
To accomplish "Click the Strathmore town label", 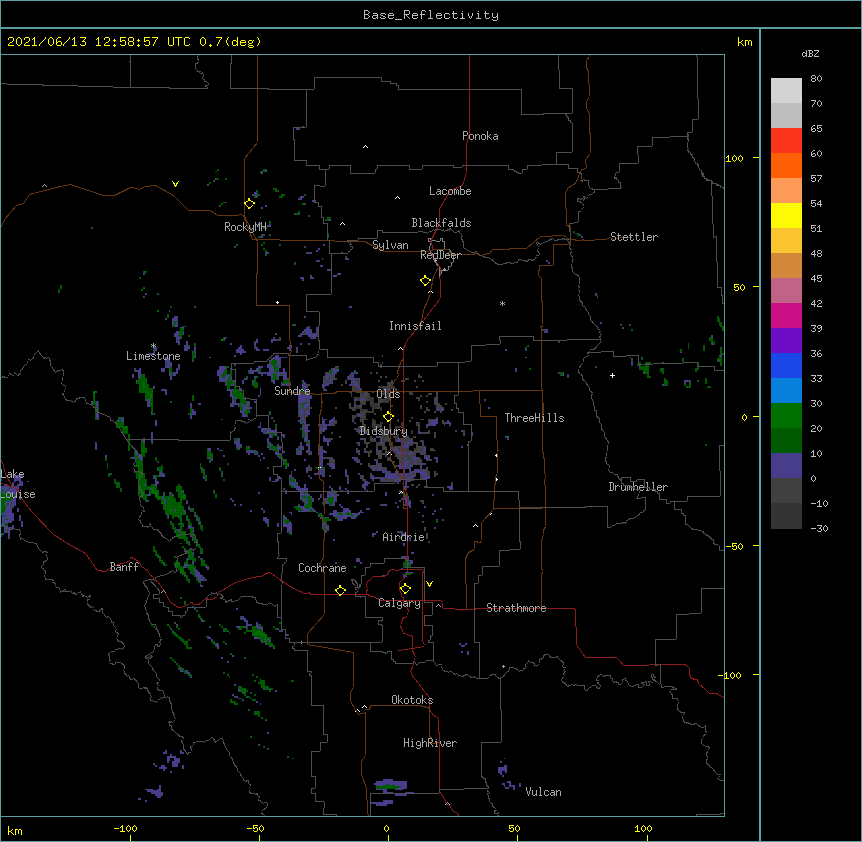I will [516, 608].
